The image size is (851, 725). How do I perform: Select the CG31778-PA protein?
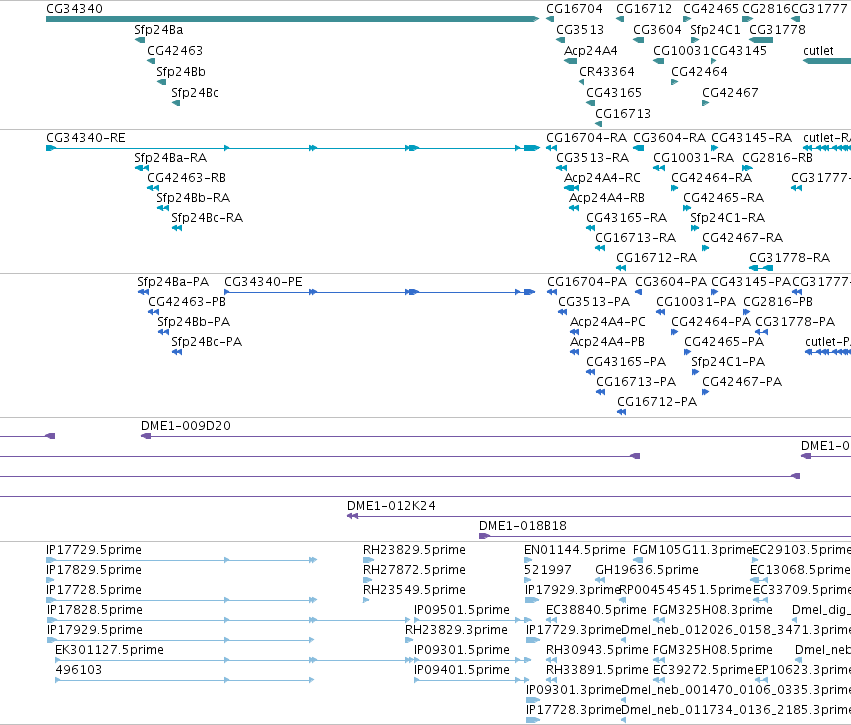click(761, 333)
